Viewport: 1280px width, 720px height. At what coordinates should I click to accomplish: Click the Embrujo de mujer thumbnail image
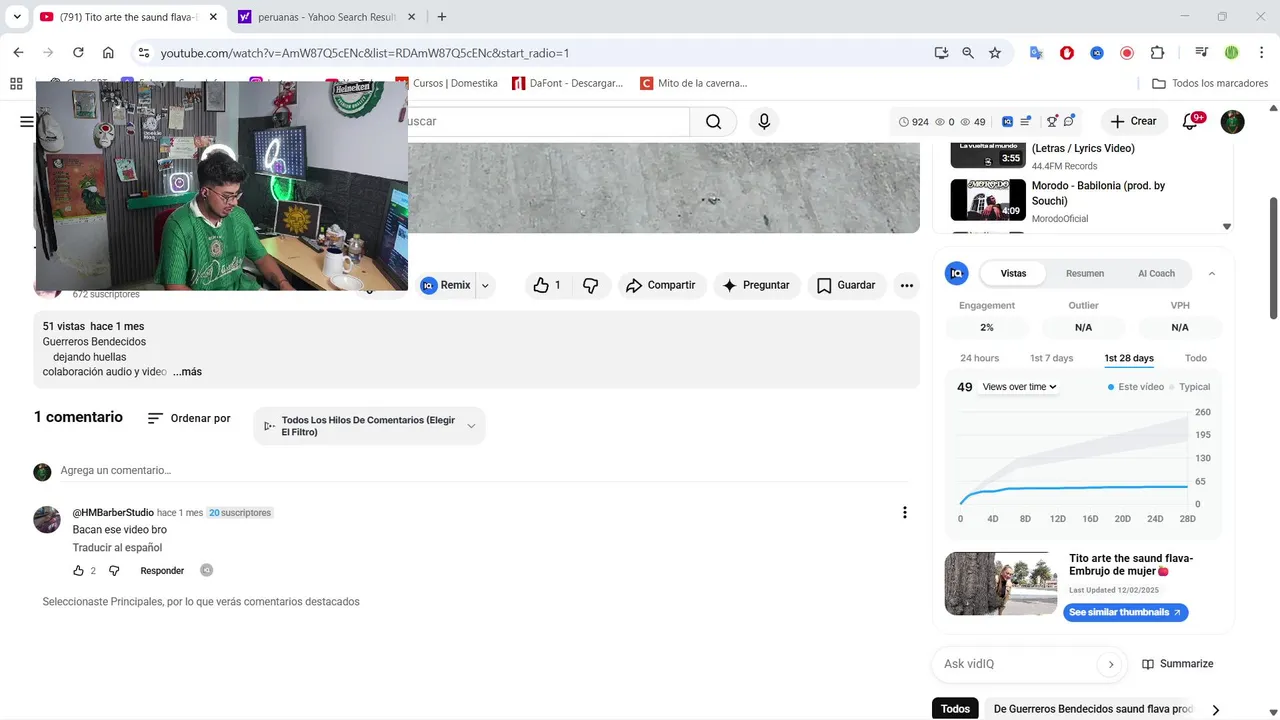pyautogui.click(x=1001, y=584)
